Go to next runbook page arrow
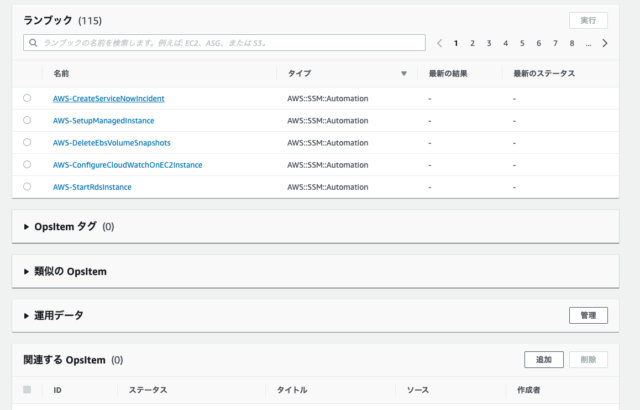 click(605, 43)
